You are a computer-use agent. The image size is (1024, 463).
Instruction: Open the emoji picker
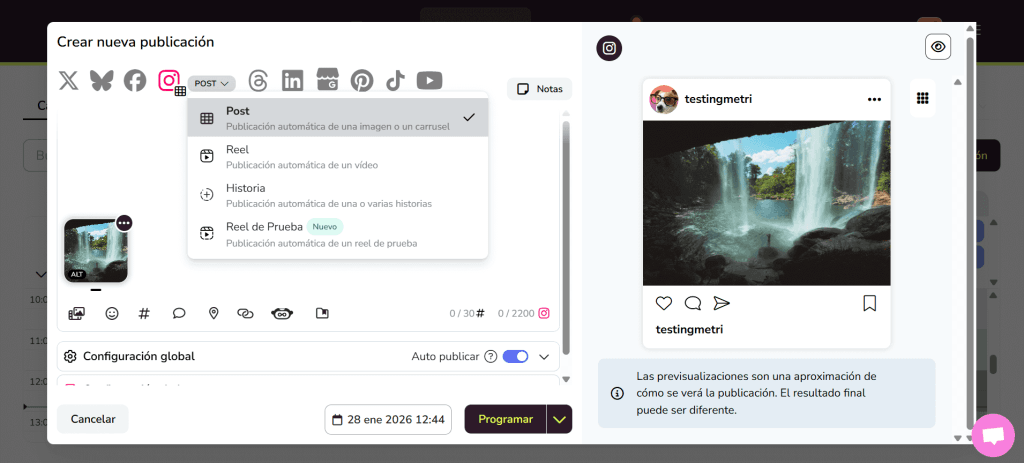112,313
